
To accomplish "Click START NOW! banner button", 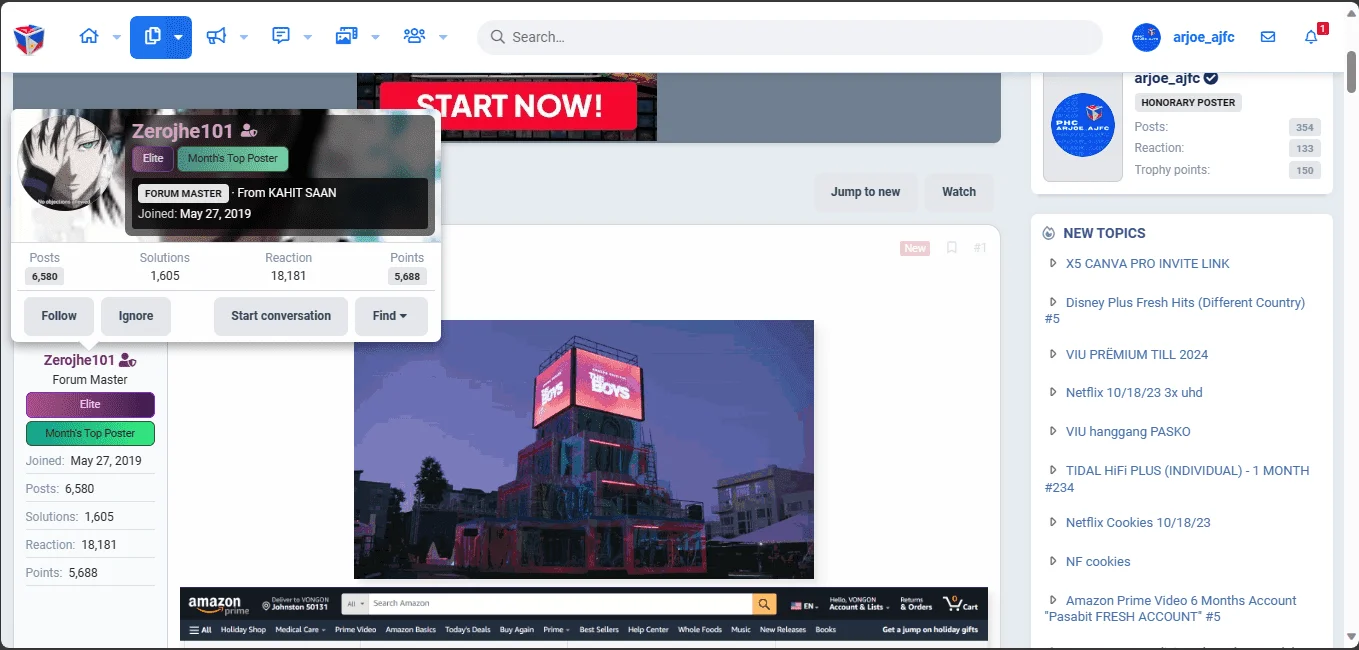I will tap(509, 106).
